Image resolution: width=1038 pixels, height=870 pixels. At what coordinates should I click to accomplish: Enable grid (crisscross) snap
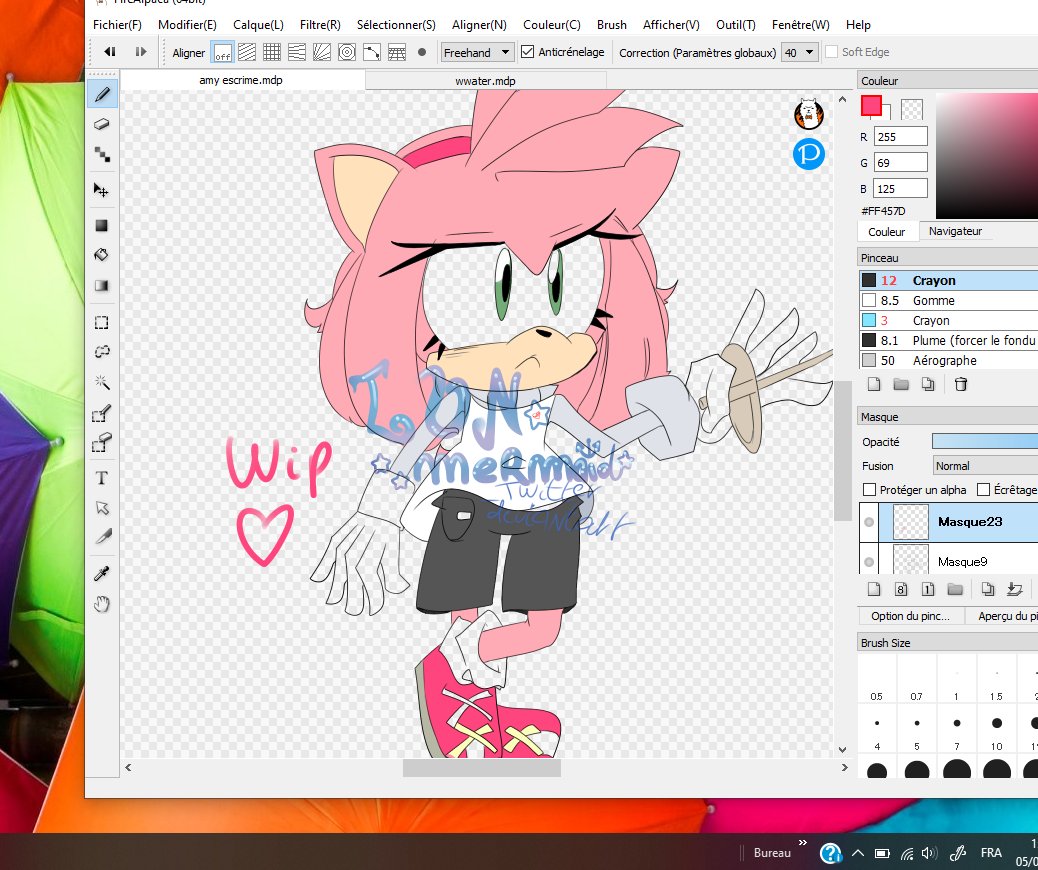point(272,52)
